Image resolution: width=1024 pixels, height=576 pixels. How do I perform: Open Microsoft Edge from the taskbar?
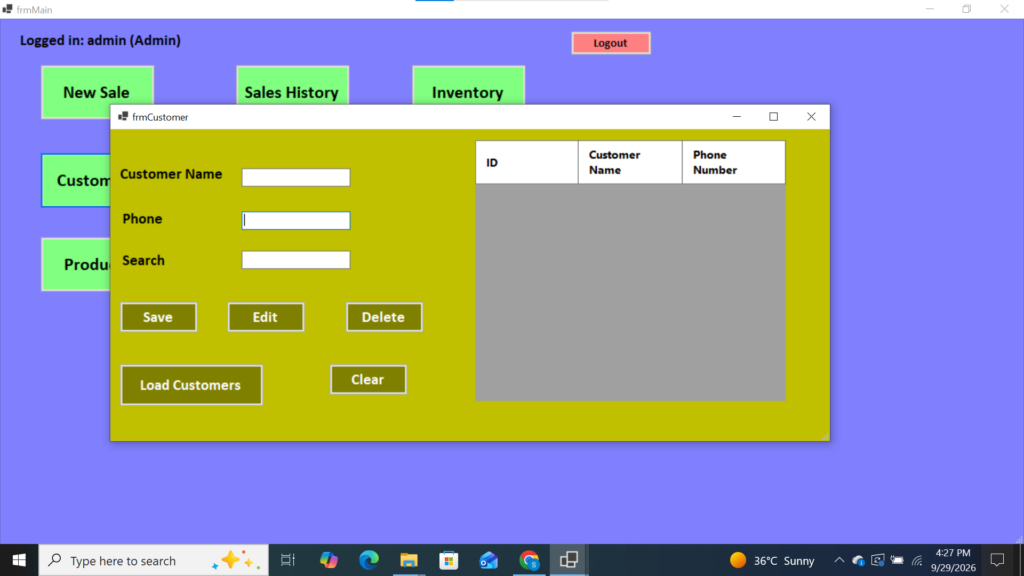pyautogui.click(x=368, y=560)
